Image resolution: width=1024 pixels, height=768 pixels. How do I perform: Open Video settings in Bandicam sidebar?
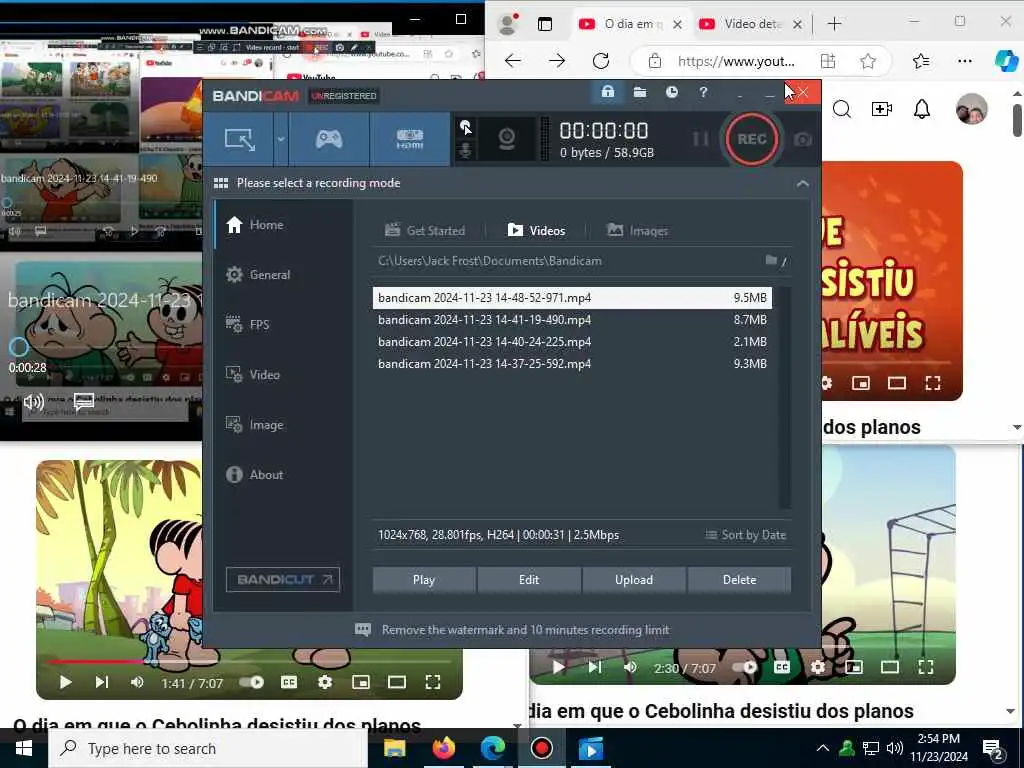[283, 375]
